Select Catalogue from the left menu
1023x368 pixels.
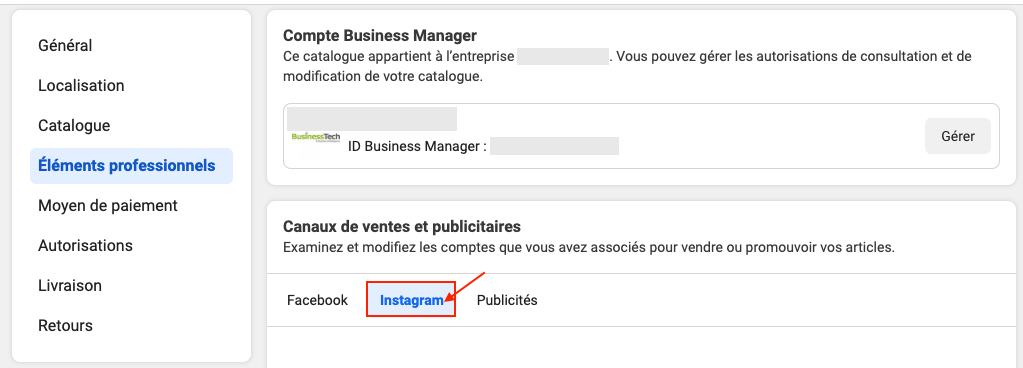pyautogui.click(x=74, y=125)
